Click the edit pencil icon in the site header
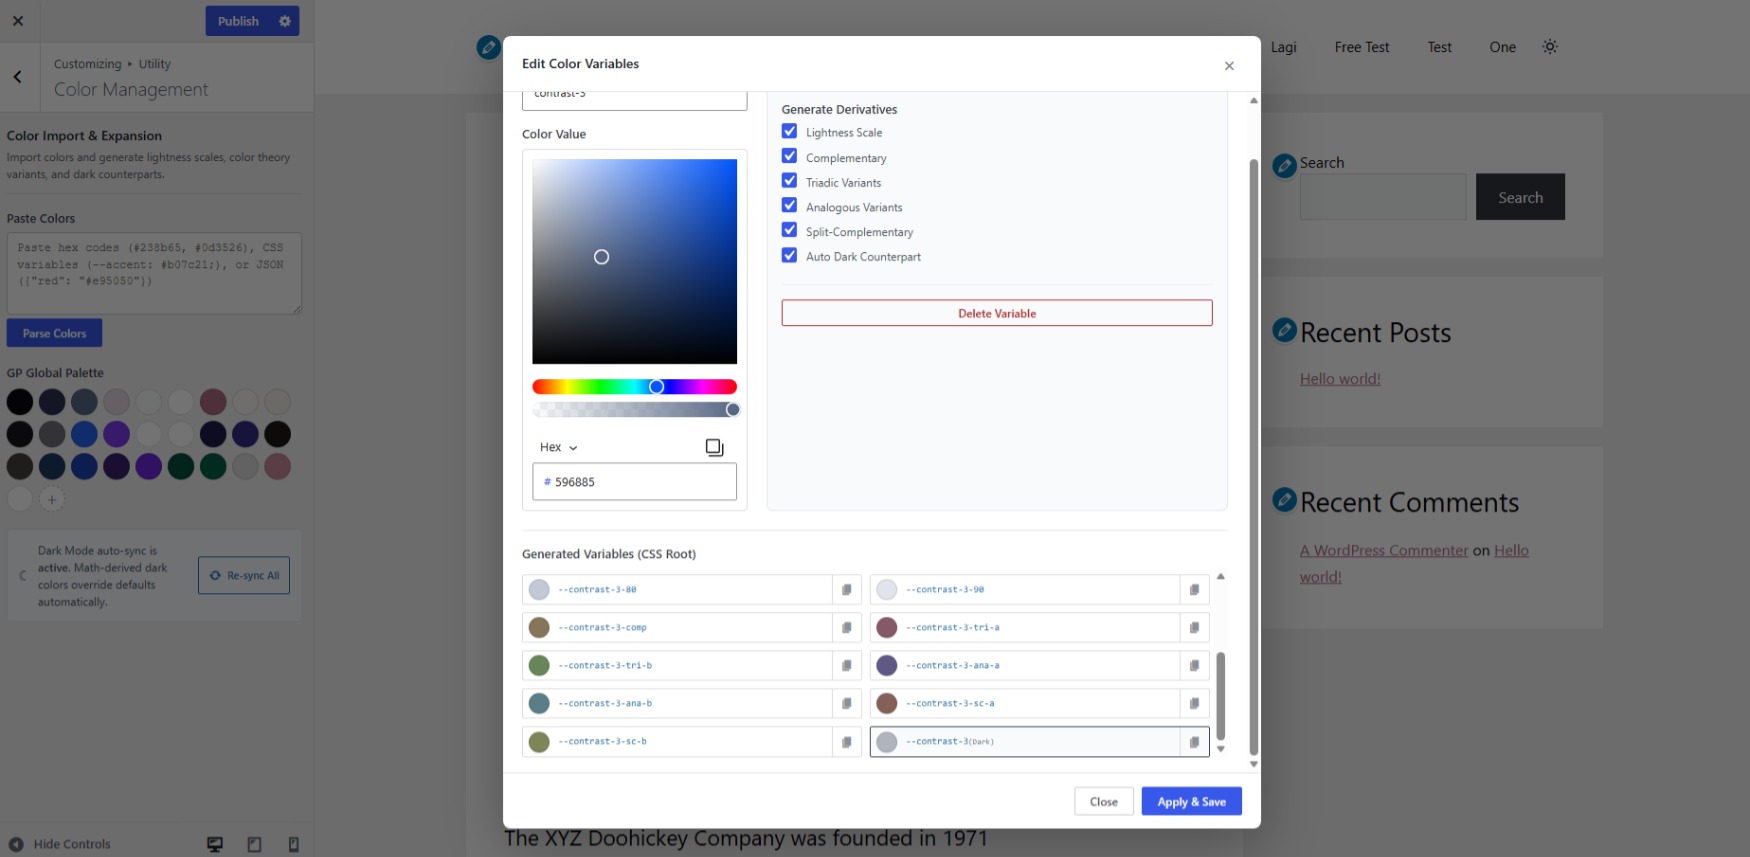Screen dimensions: 1750x857 pyautogui.click(x=488, y=47)
